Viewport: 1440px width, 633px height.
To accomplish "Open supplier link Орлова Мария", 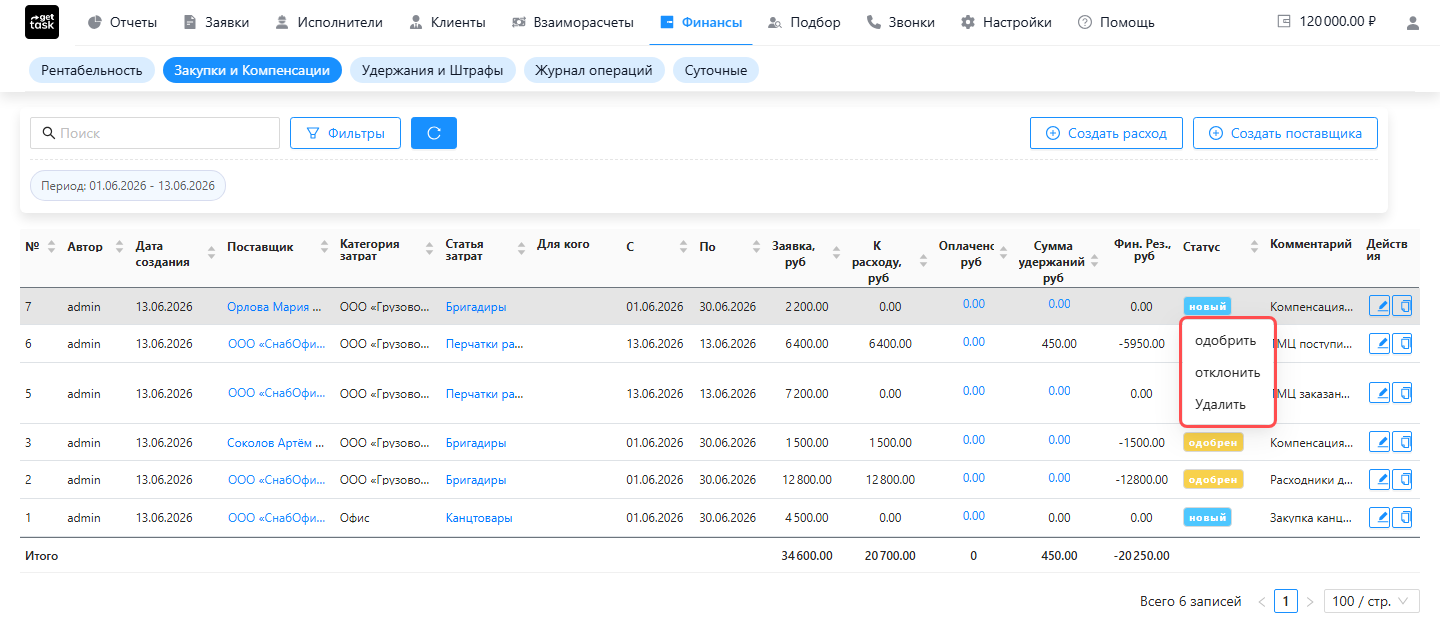I will coord(275,307).
